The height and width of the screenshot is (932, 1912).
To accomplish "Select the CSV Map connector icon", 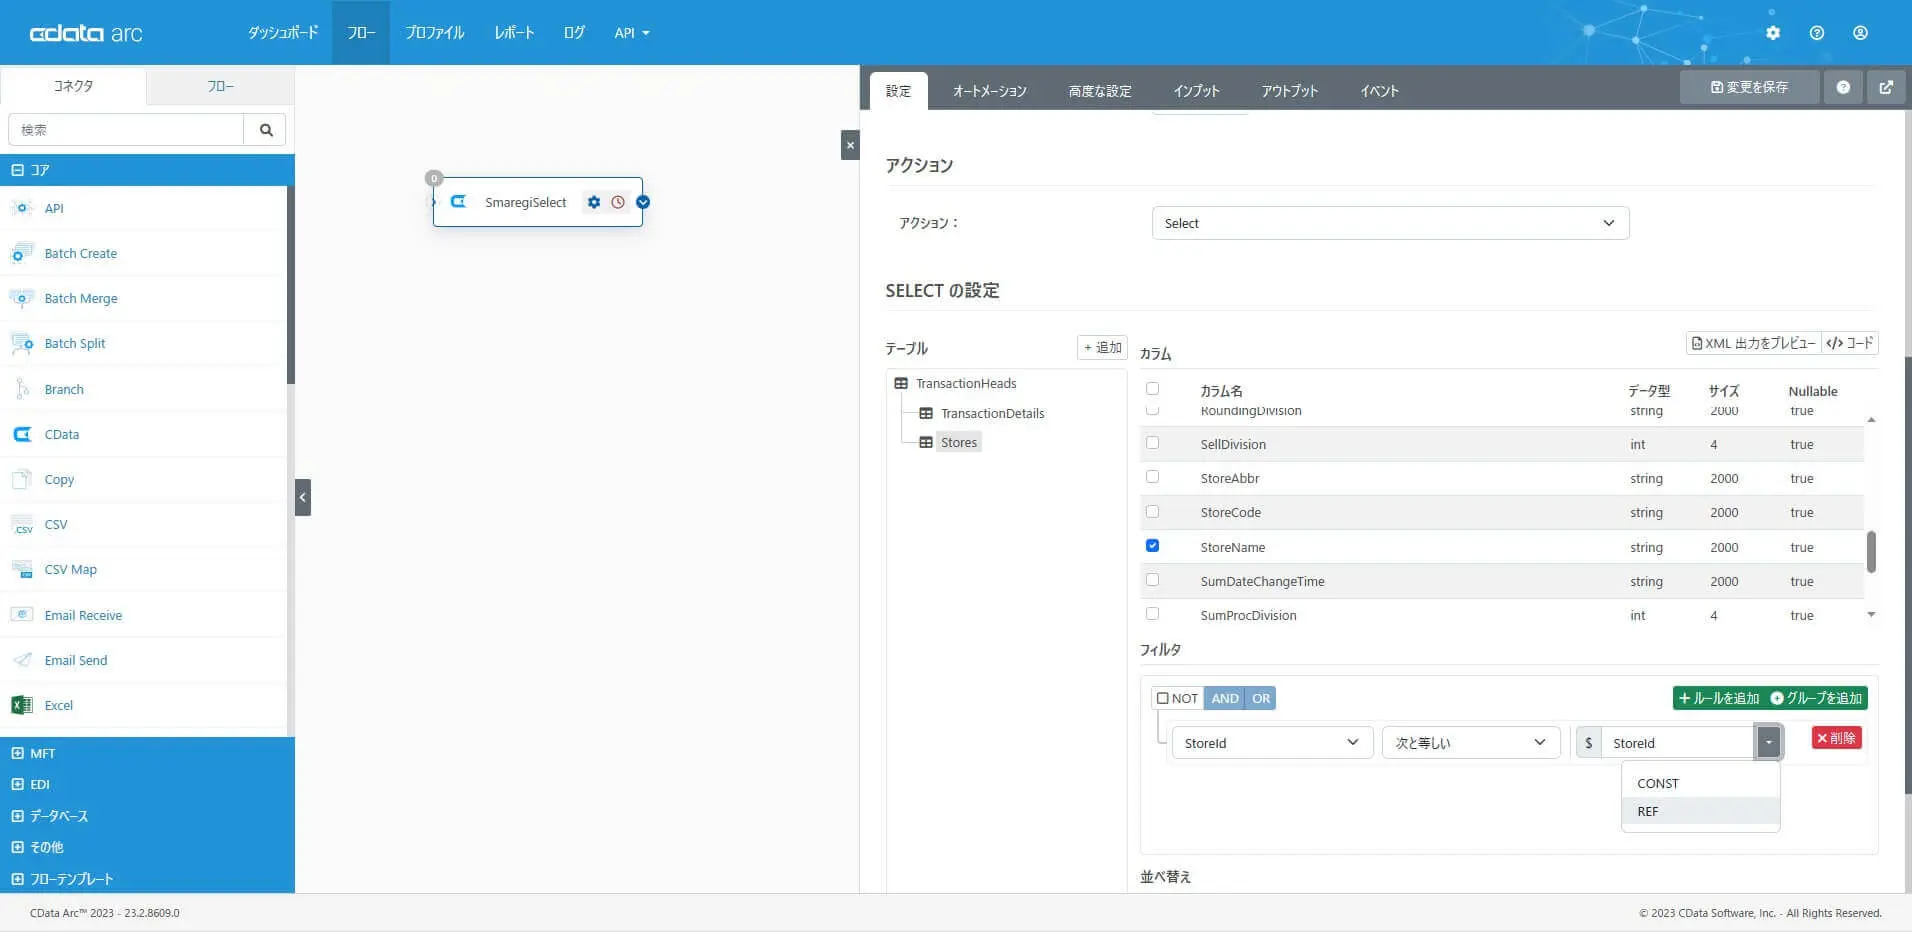I will 22,569.
